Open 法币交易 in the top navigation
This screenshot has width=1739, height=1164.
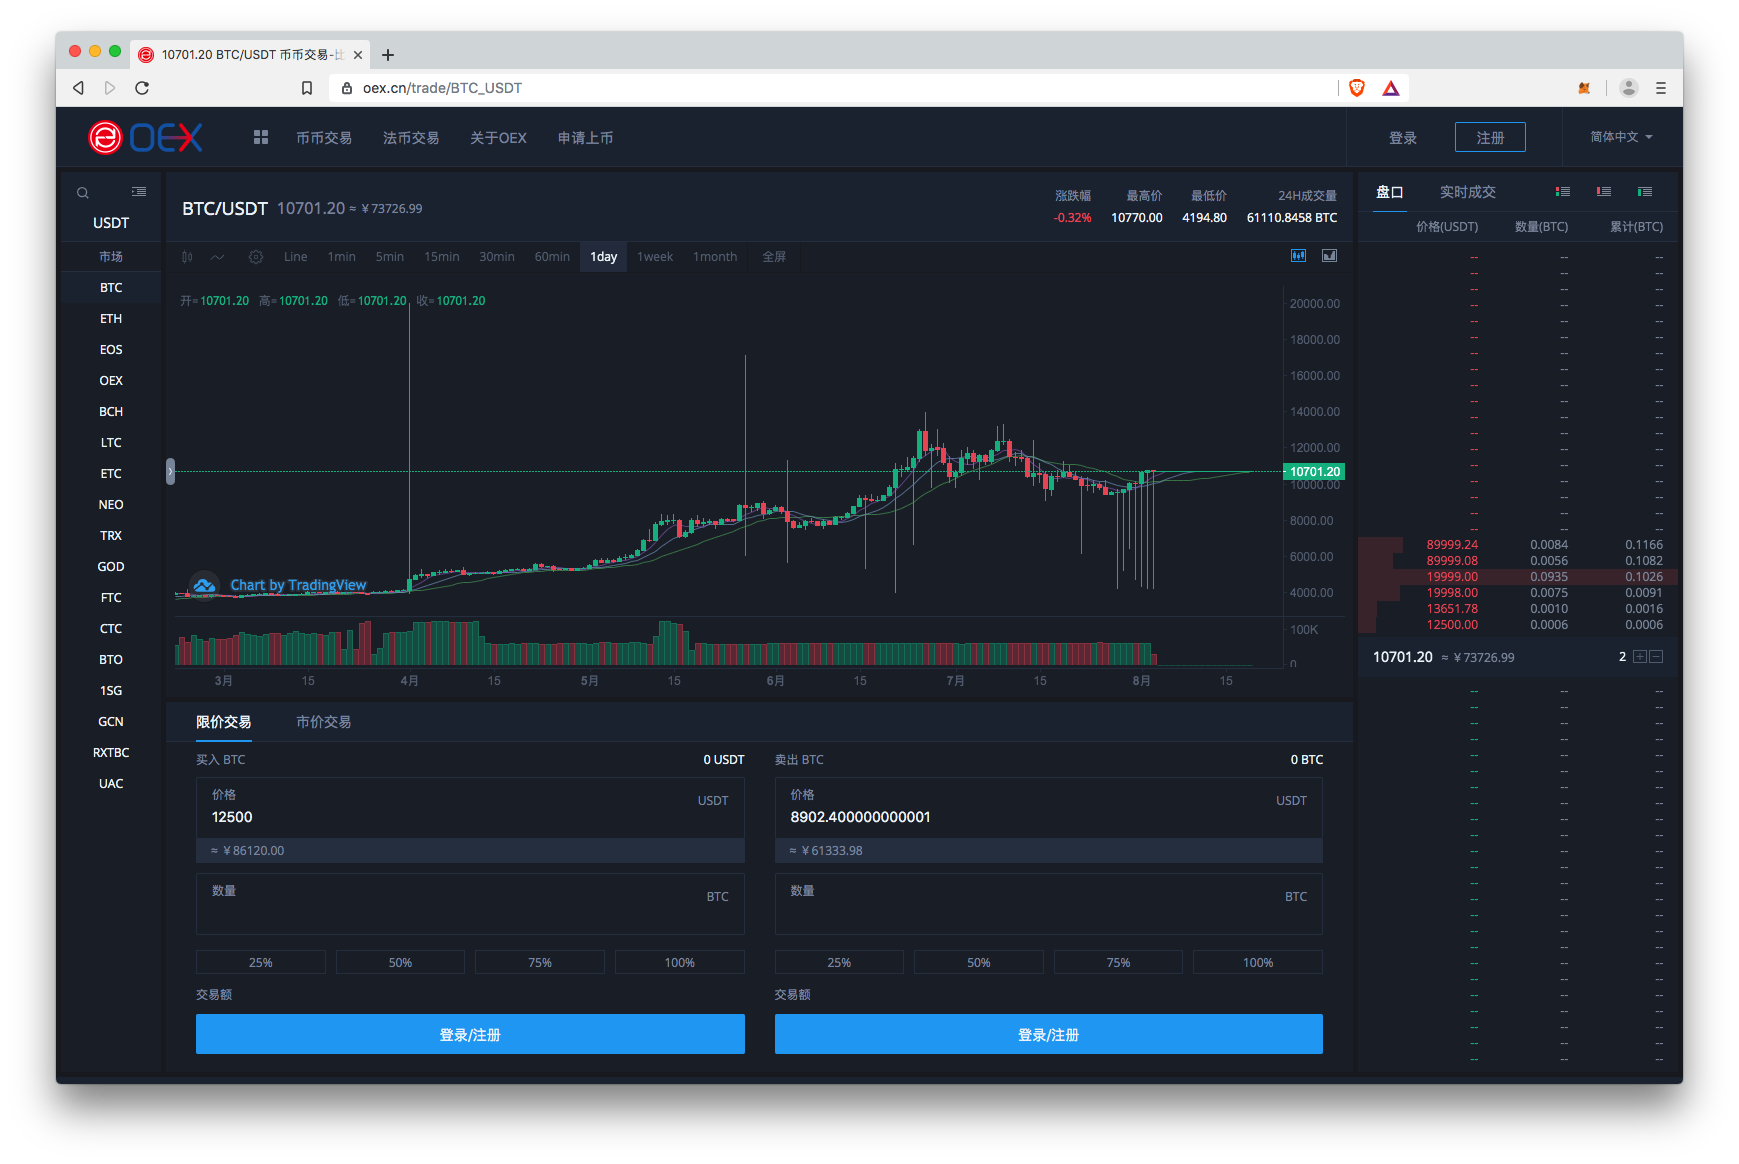(411, 138)
